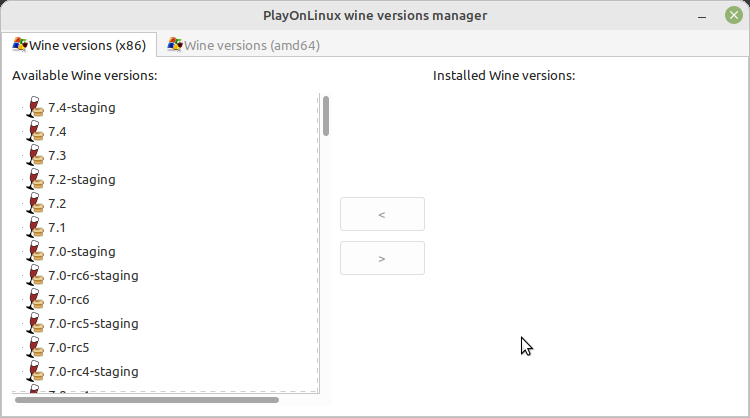Close the wine versions manager window
Screen dimensions: 750x418
pos(734,15)
